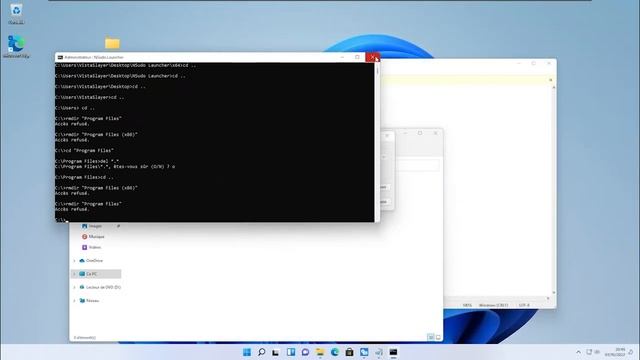Open Microsoft Store from the taskbar

tap(349, 352)
